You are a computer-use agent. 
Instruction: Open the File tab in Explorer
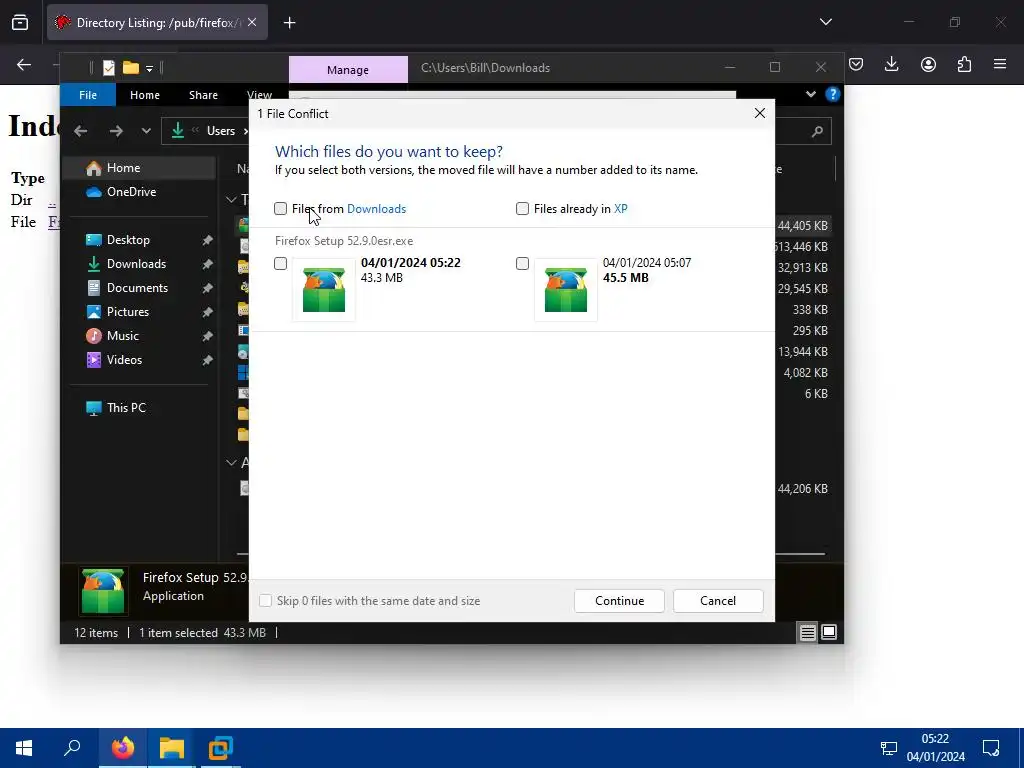[x=88, y=95]
